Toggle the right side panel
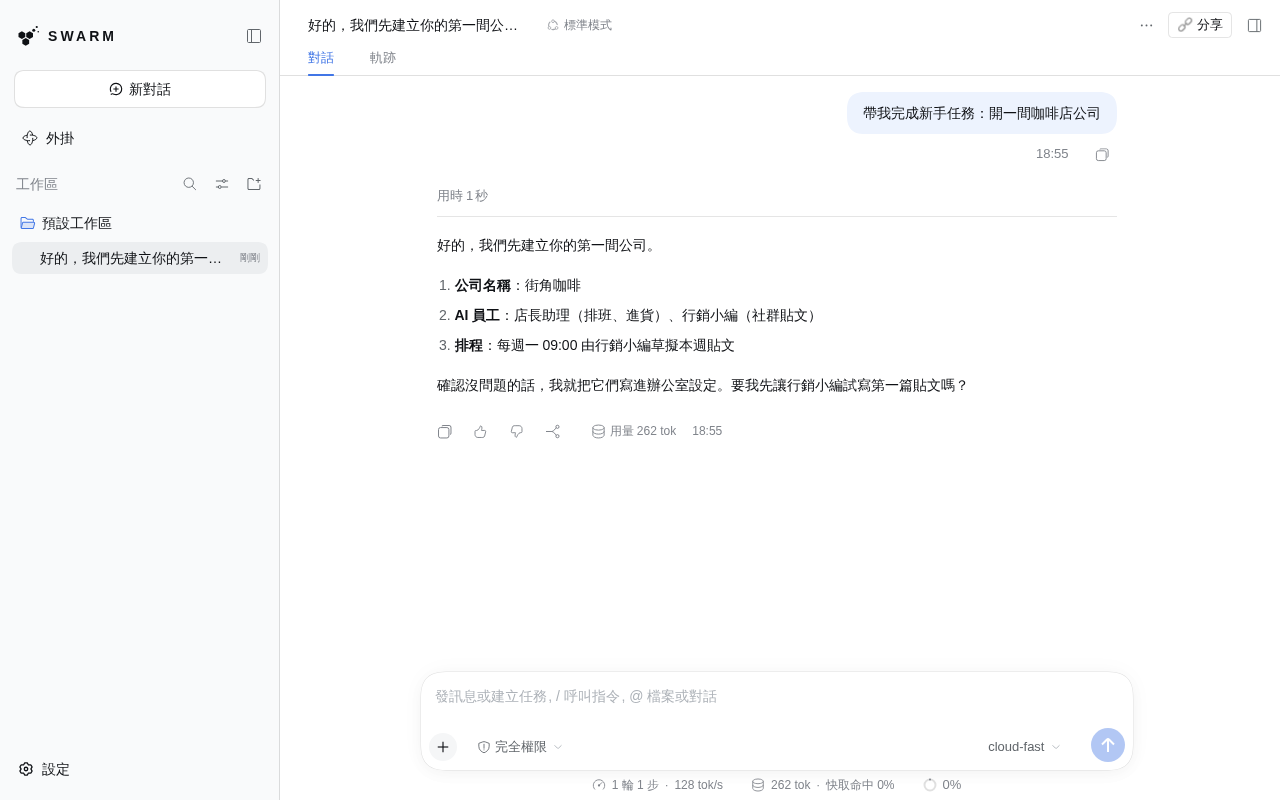Viewport: 1280px width, 800px height. [1254, 25]
